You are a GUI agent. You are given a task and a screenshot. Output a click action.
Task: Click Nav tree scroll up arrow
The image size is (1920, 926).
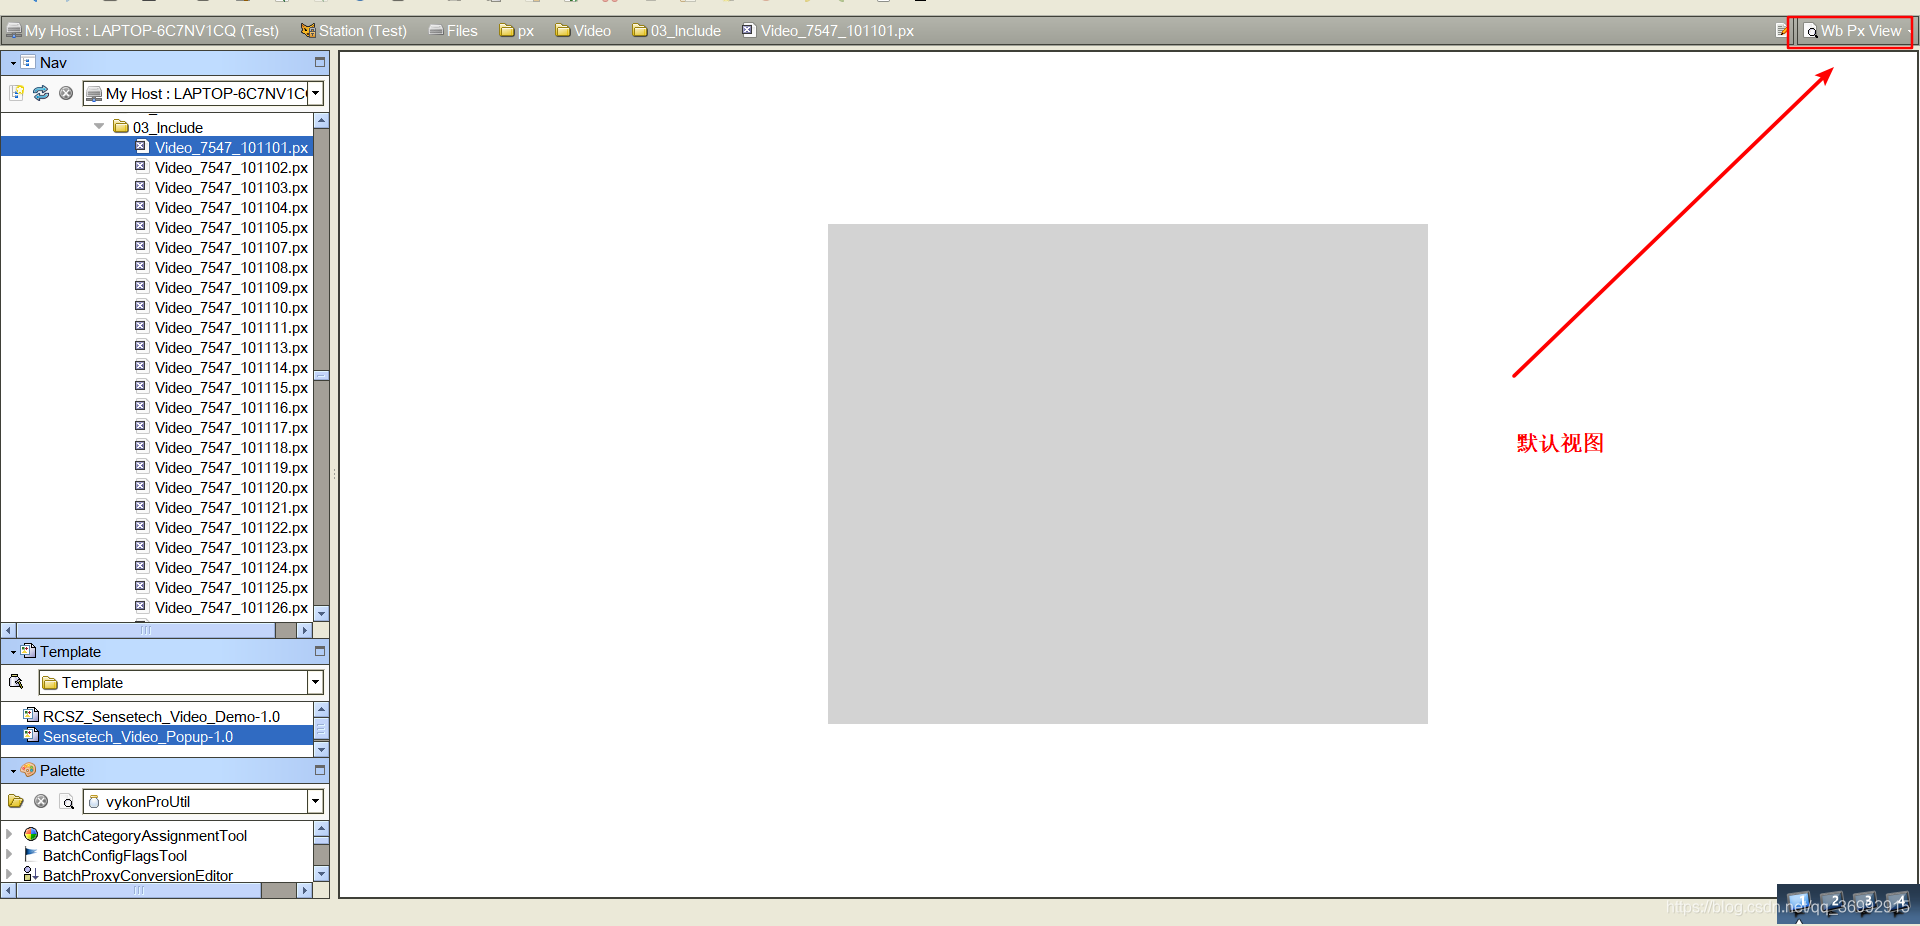(321, 120)
